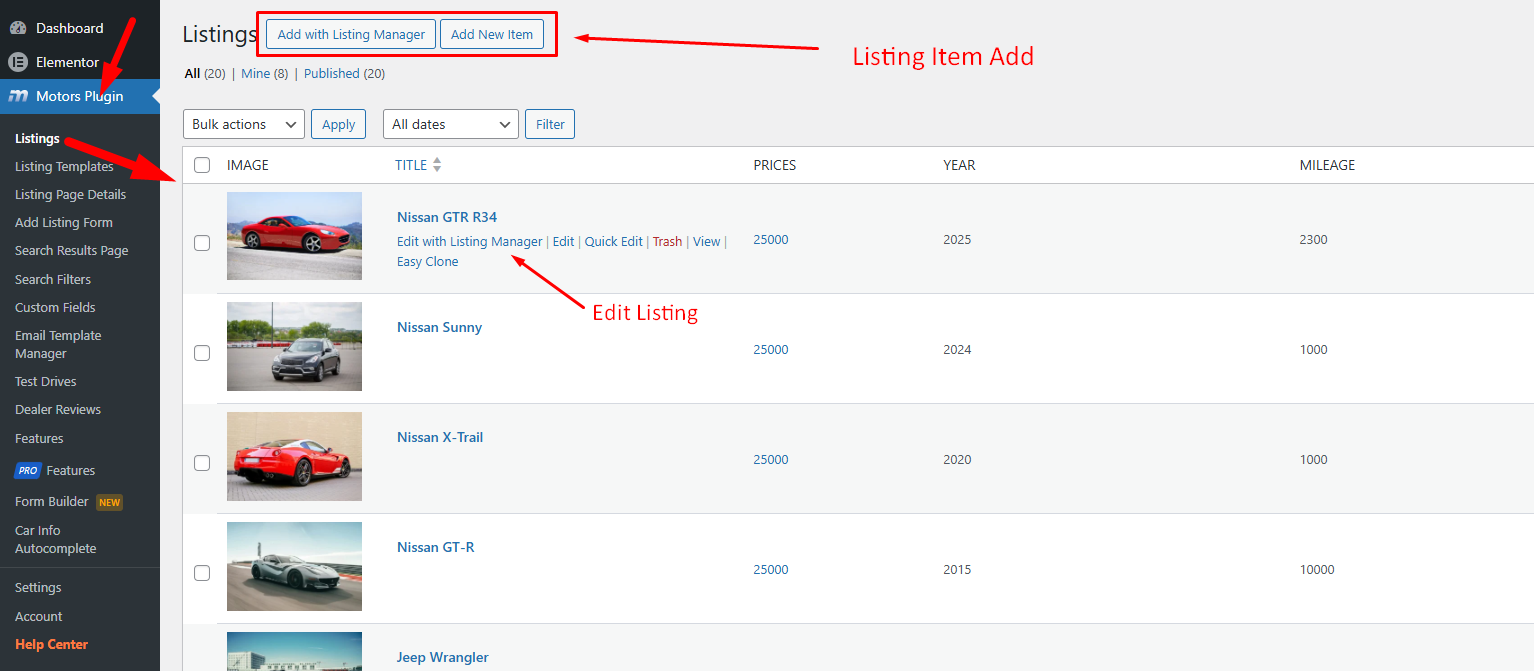This screenshot has height=671, width=1534.
Task: Go to Search Filters menu item
Action: pos(53,279)
